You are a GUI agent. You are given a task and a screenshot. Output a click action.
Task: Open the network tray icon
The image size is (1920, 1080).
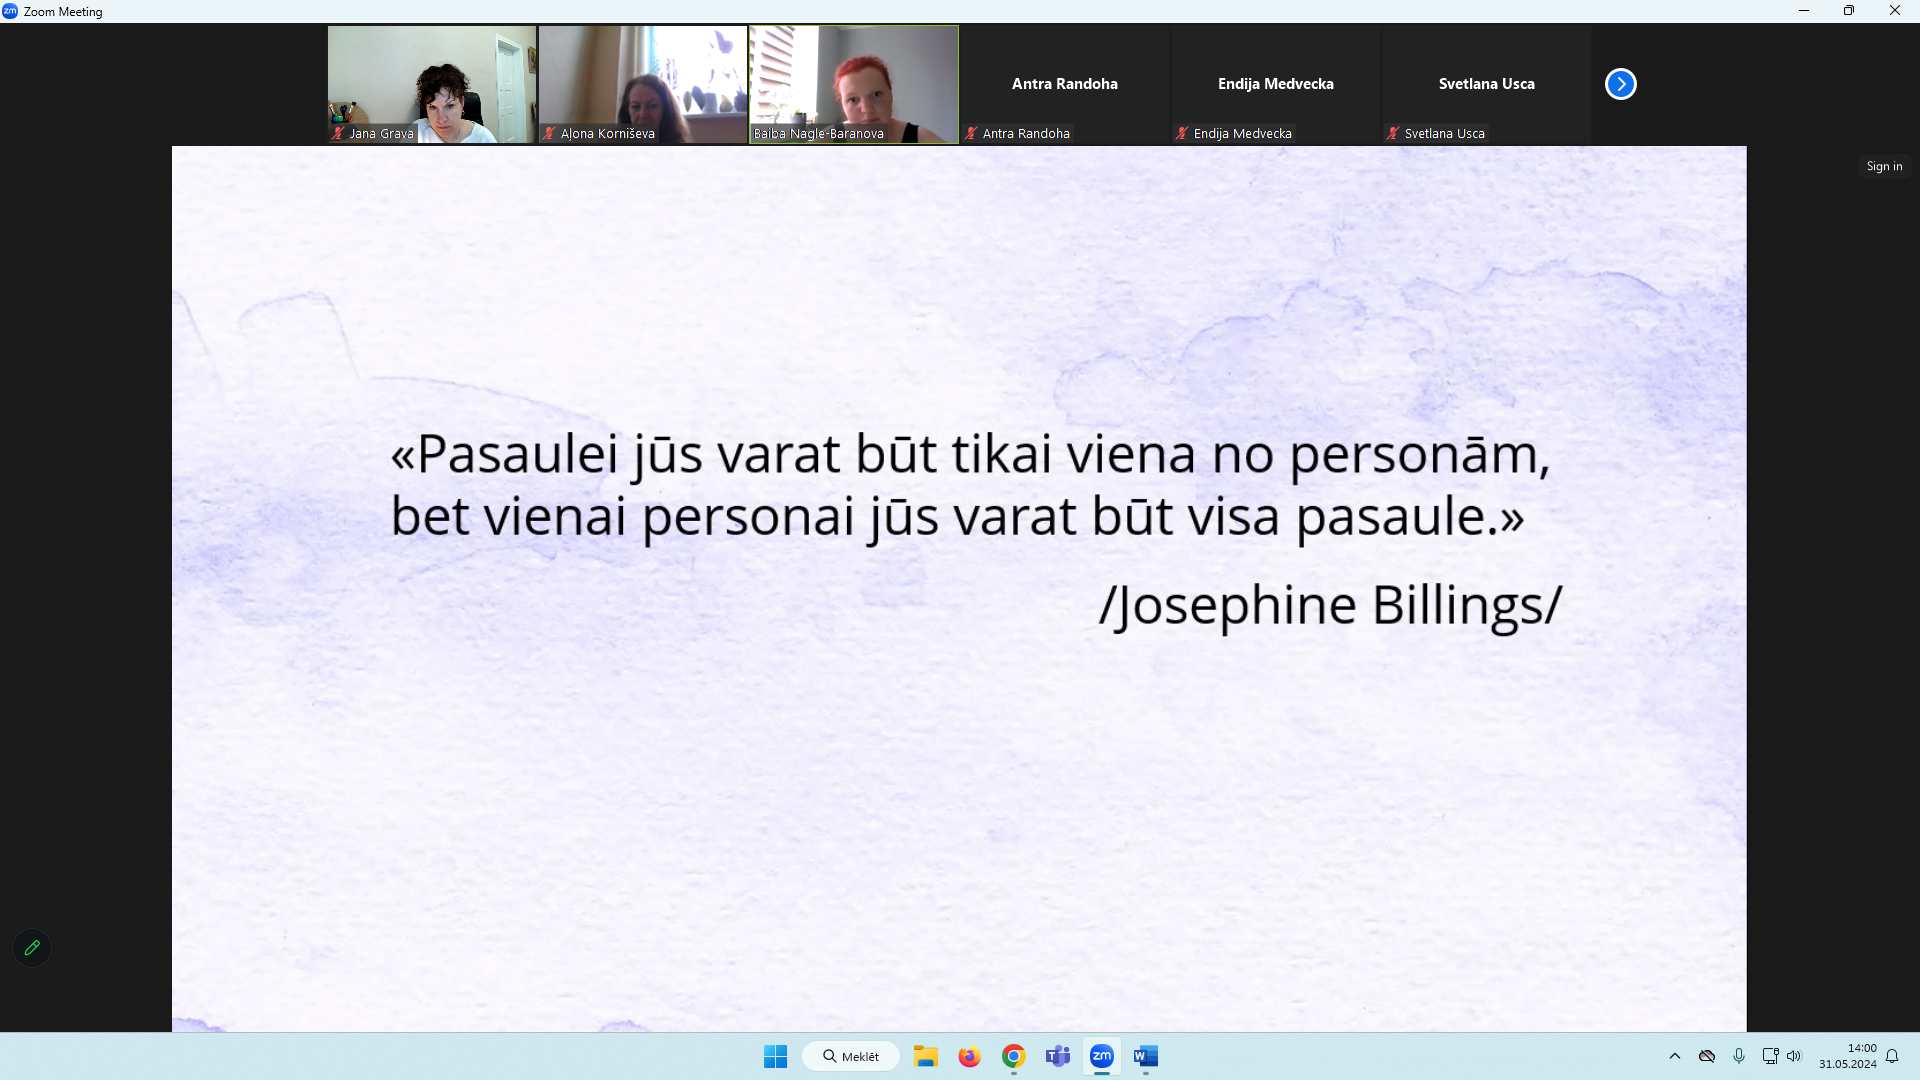pos(1770,1056)
